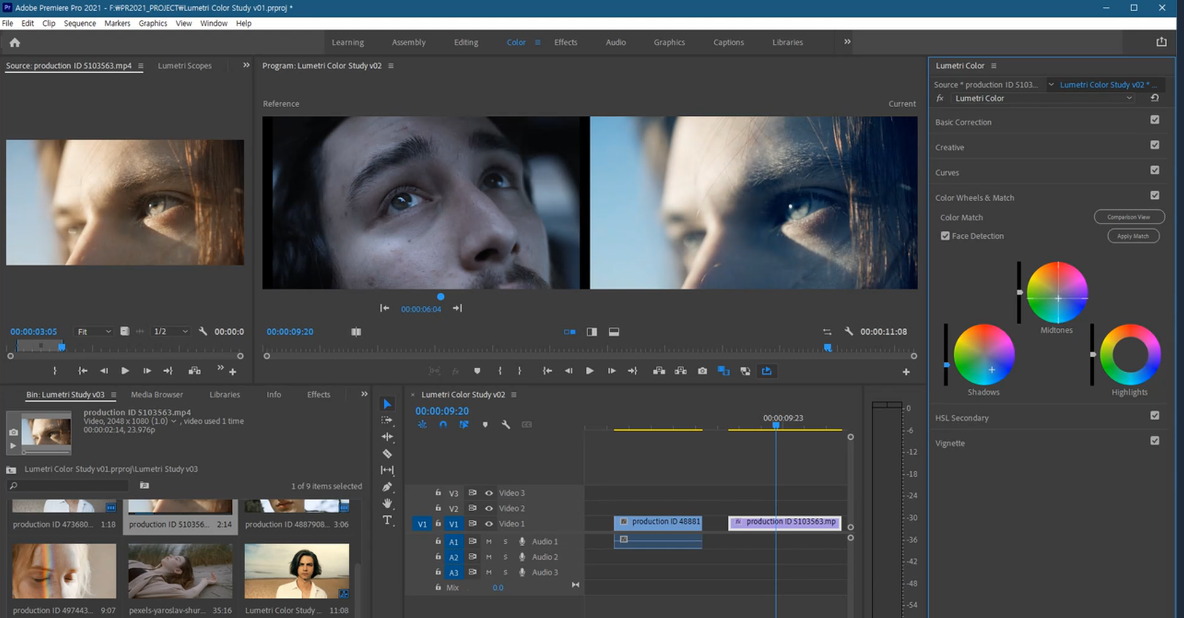Activate the Pen tool
The height and width of the screenshot is (618, 1184).
pyautogui.click(x=387, y=487)
